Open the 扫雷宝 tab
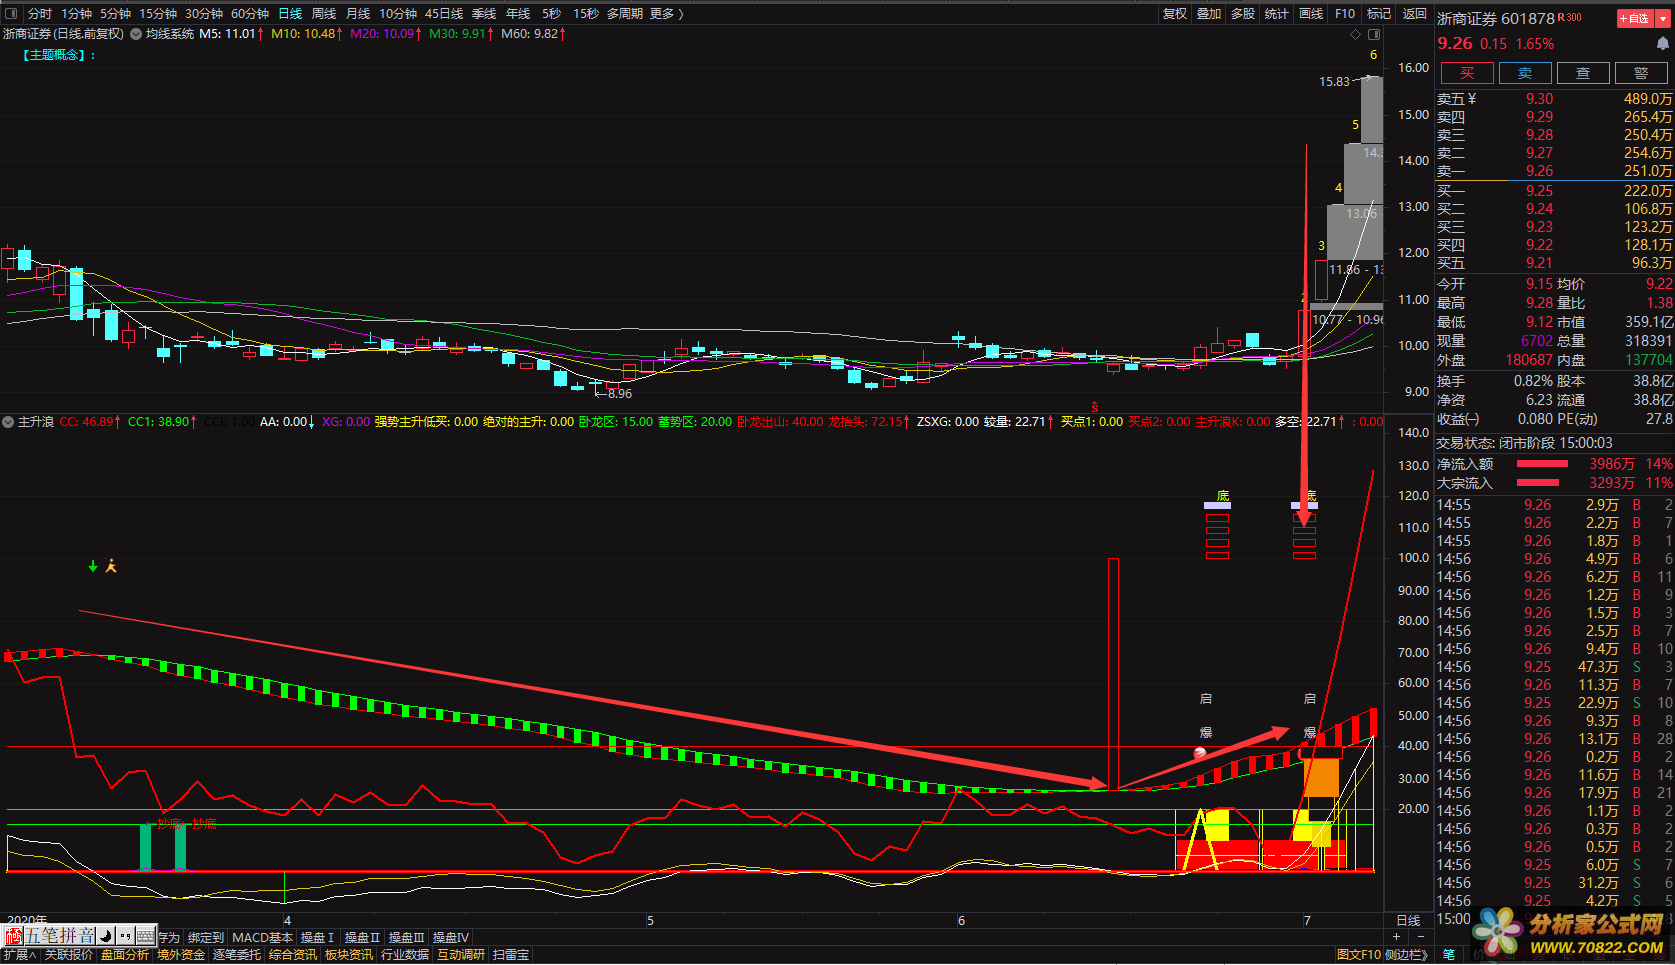Viewport: 1675px width, 965px height. tap(511, 955)
